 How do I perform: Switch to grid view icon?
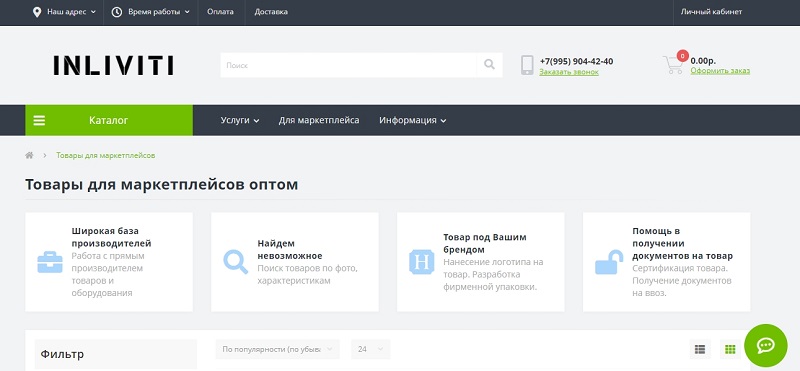pyautogui.click(x=730, y=350)
